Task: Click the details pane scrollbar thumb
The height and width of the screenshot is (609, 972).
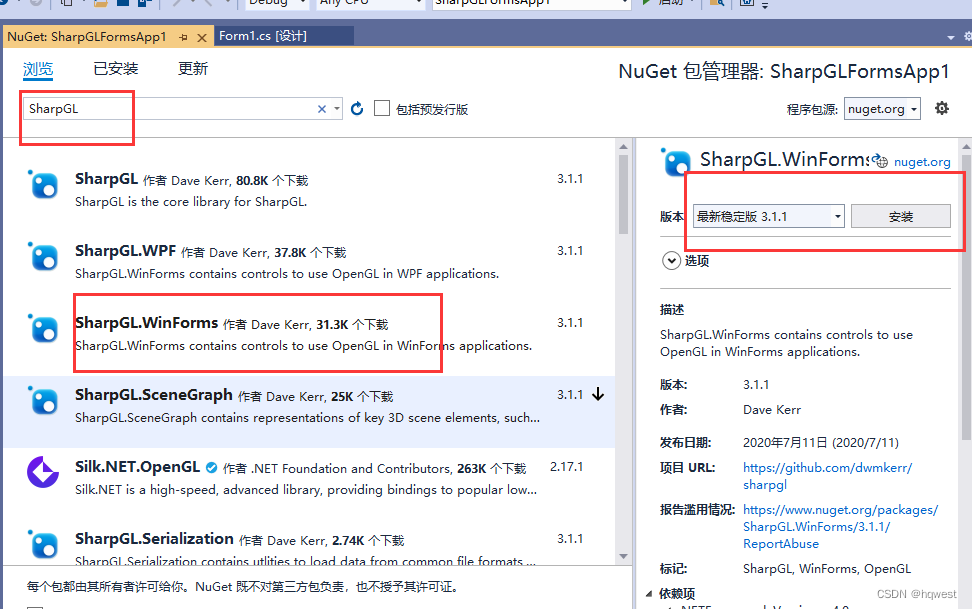Action: click(966, 298)
